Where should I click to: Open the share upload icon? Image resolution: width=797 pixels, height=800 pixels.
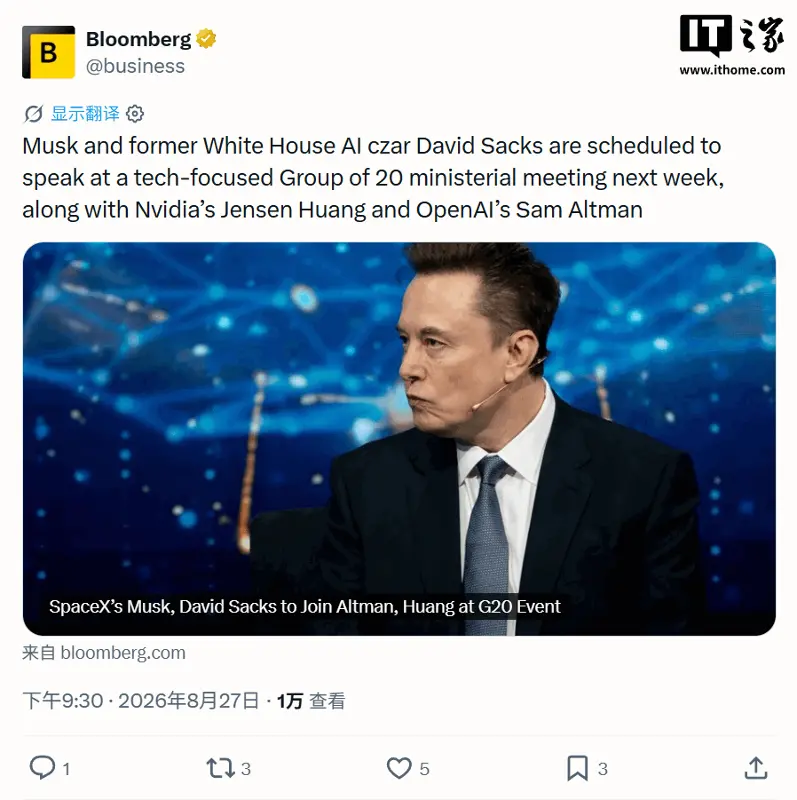tap(756, 768)
